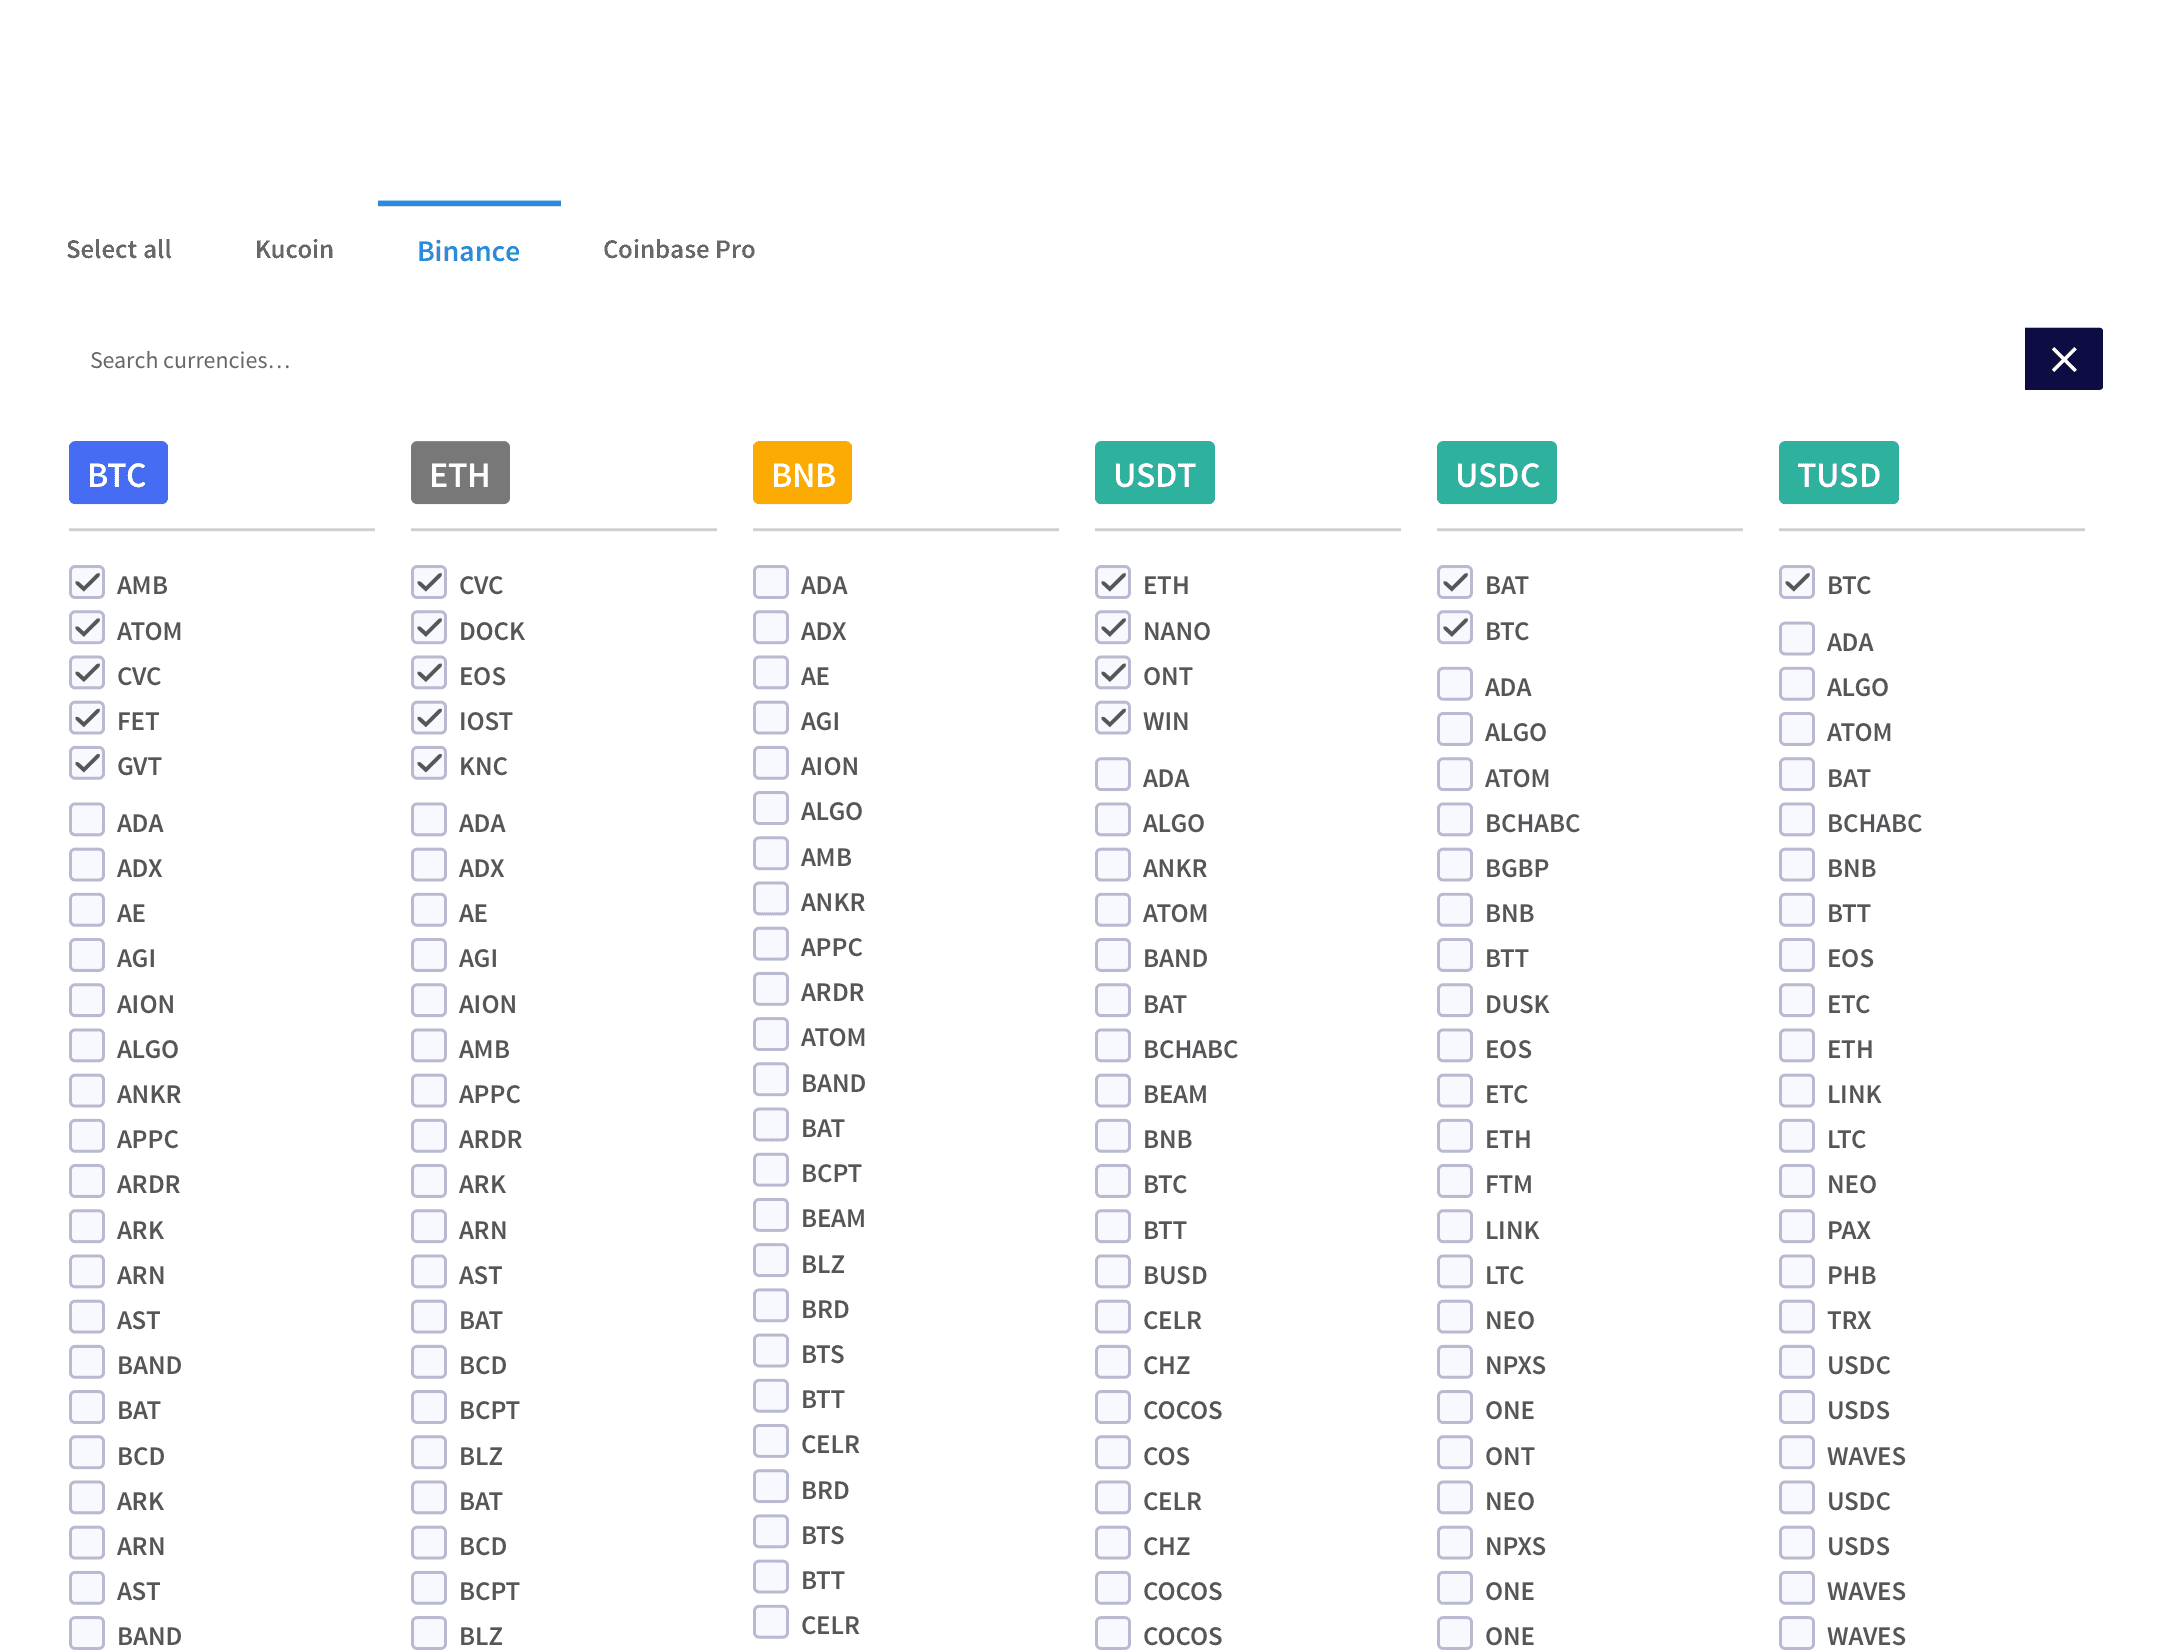Check ADA in the BTC column
2184x1650 pixels.
(87, 820)
